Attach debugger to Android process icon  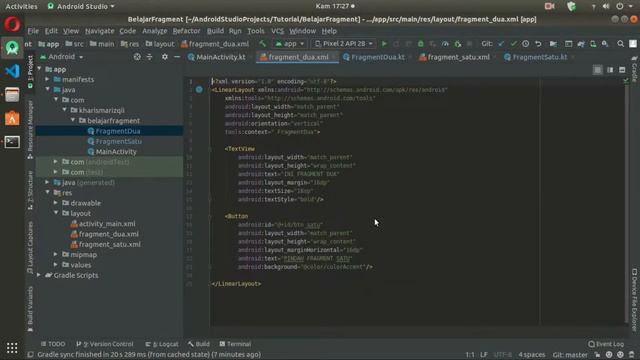pyautogui.click(x=458, y=44)
